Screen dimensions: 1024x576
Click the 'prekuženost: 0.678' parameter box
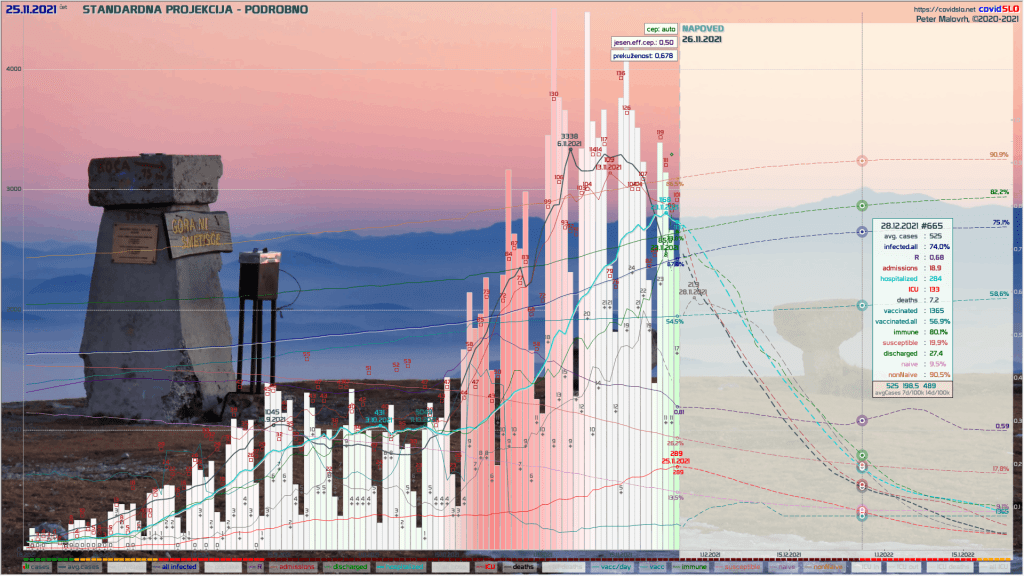[x=645, y=56]
